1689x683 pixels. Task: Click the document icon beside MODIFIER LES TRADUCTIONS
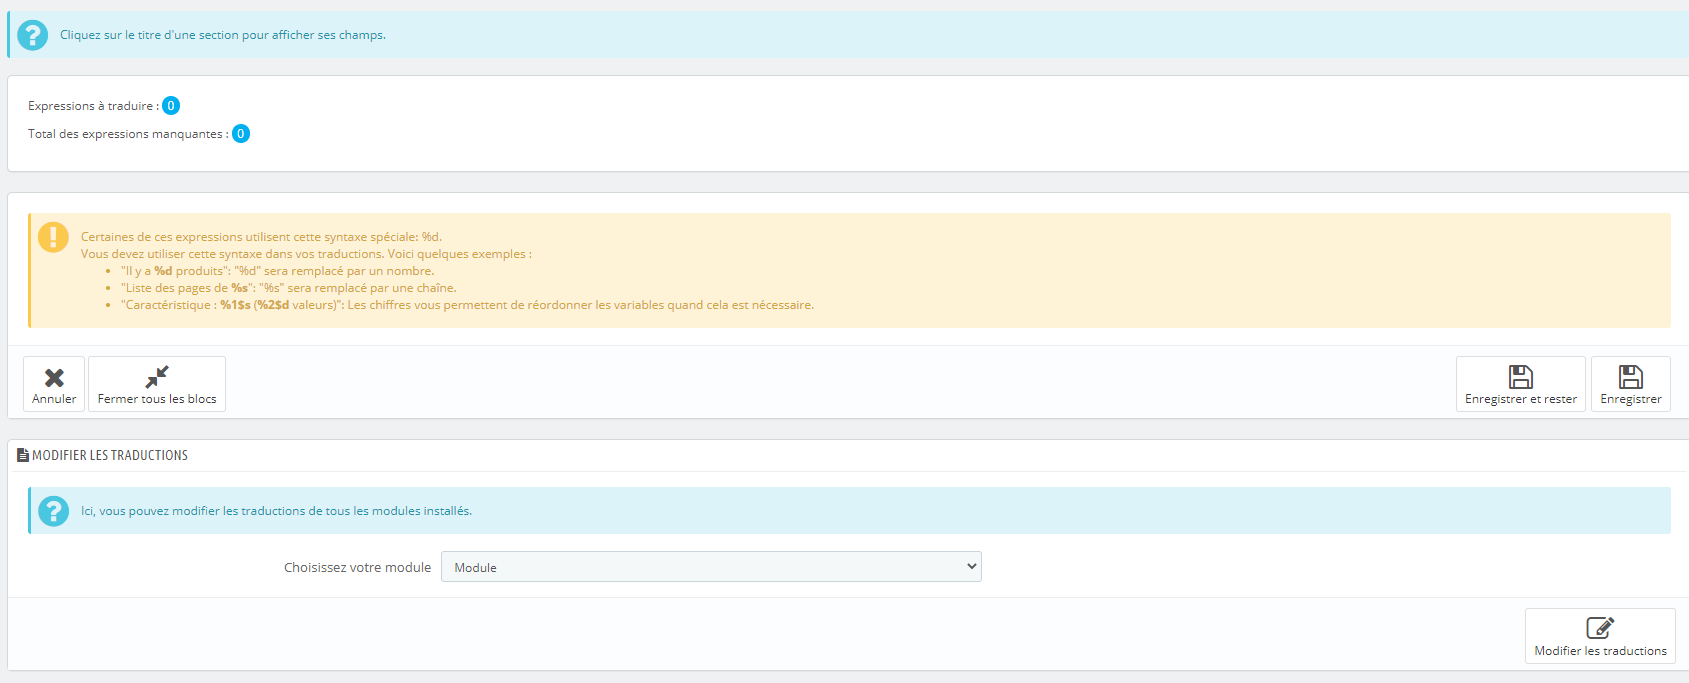[x=23, y=455]
